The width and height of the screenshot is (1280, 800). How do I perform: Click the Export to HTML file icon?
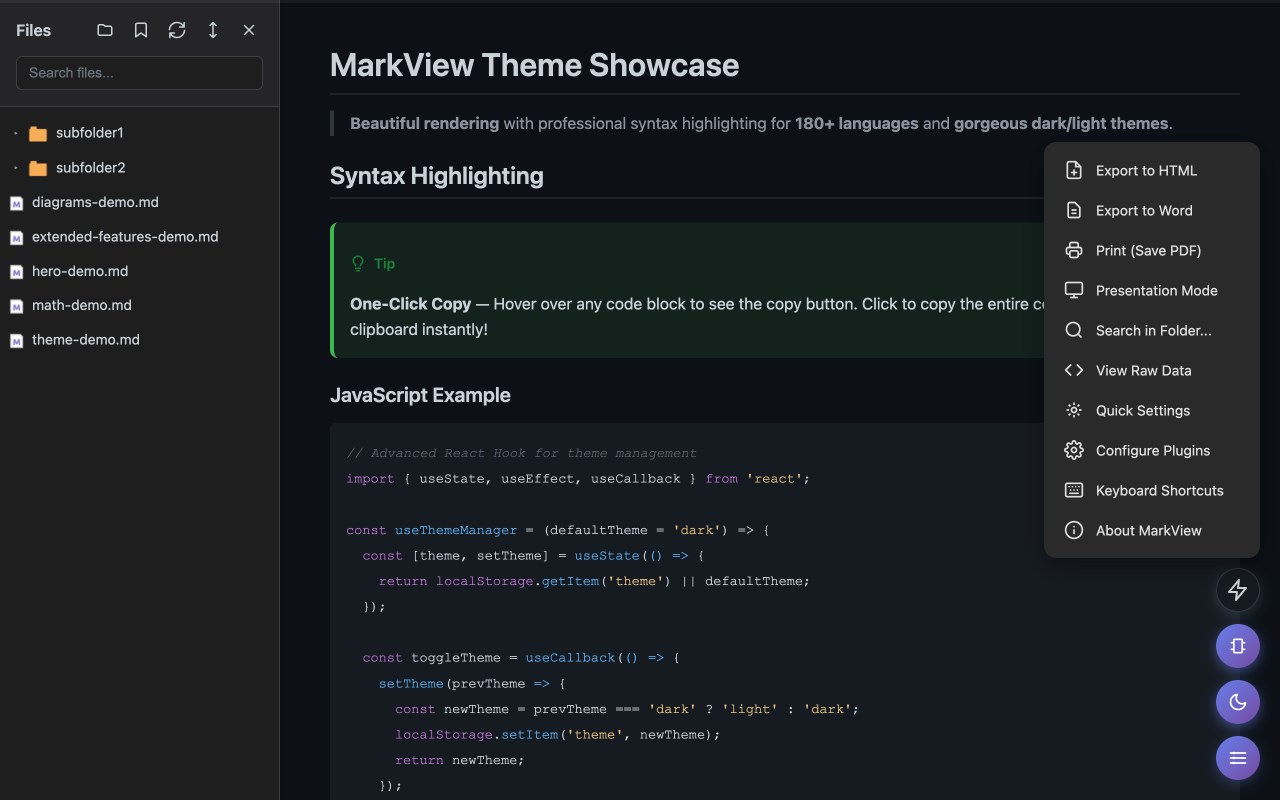click(1074, 170)
